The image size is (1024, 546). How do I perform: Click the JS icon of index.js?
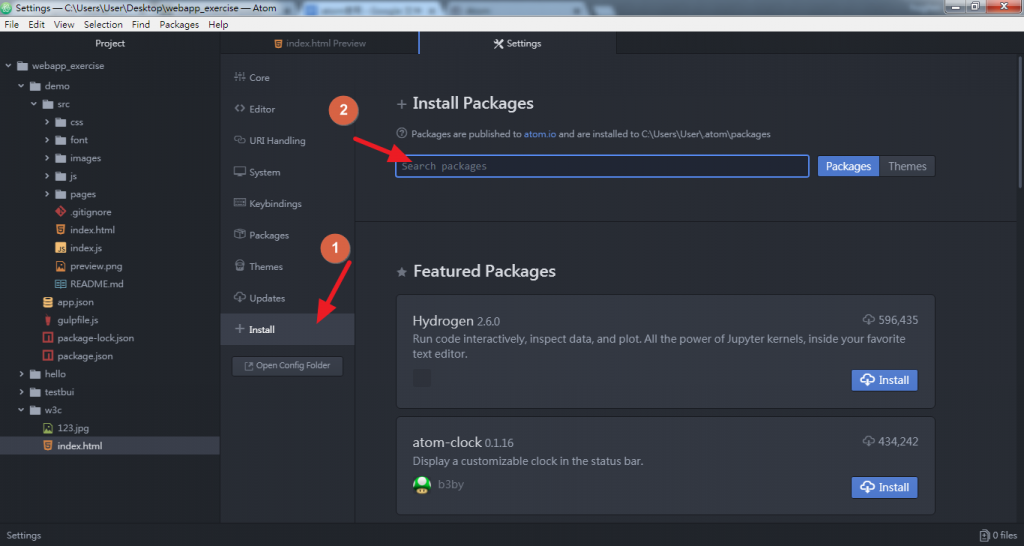pos(60,248)
